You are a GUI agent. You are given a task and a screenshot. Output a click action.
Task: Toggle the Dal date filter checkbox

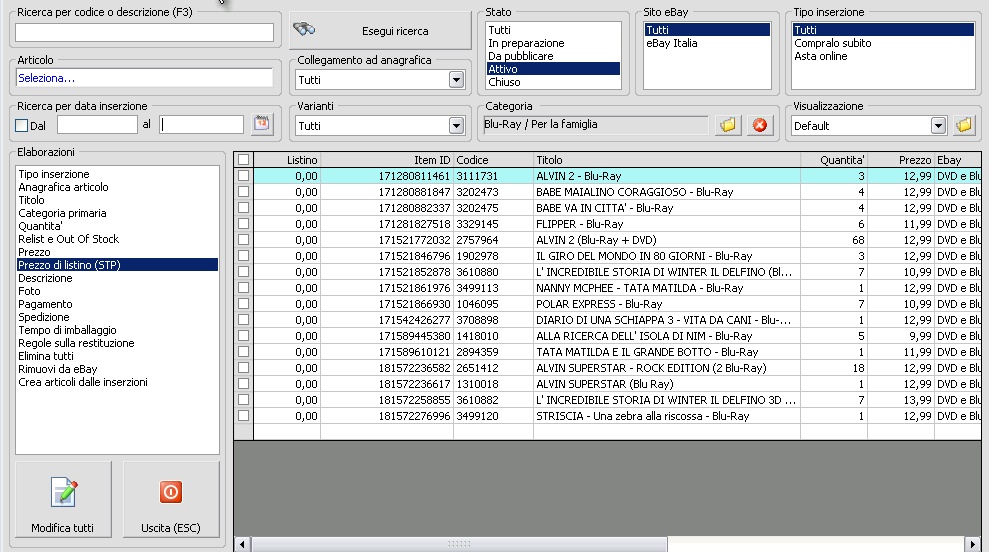[22, 125]
